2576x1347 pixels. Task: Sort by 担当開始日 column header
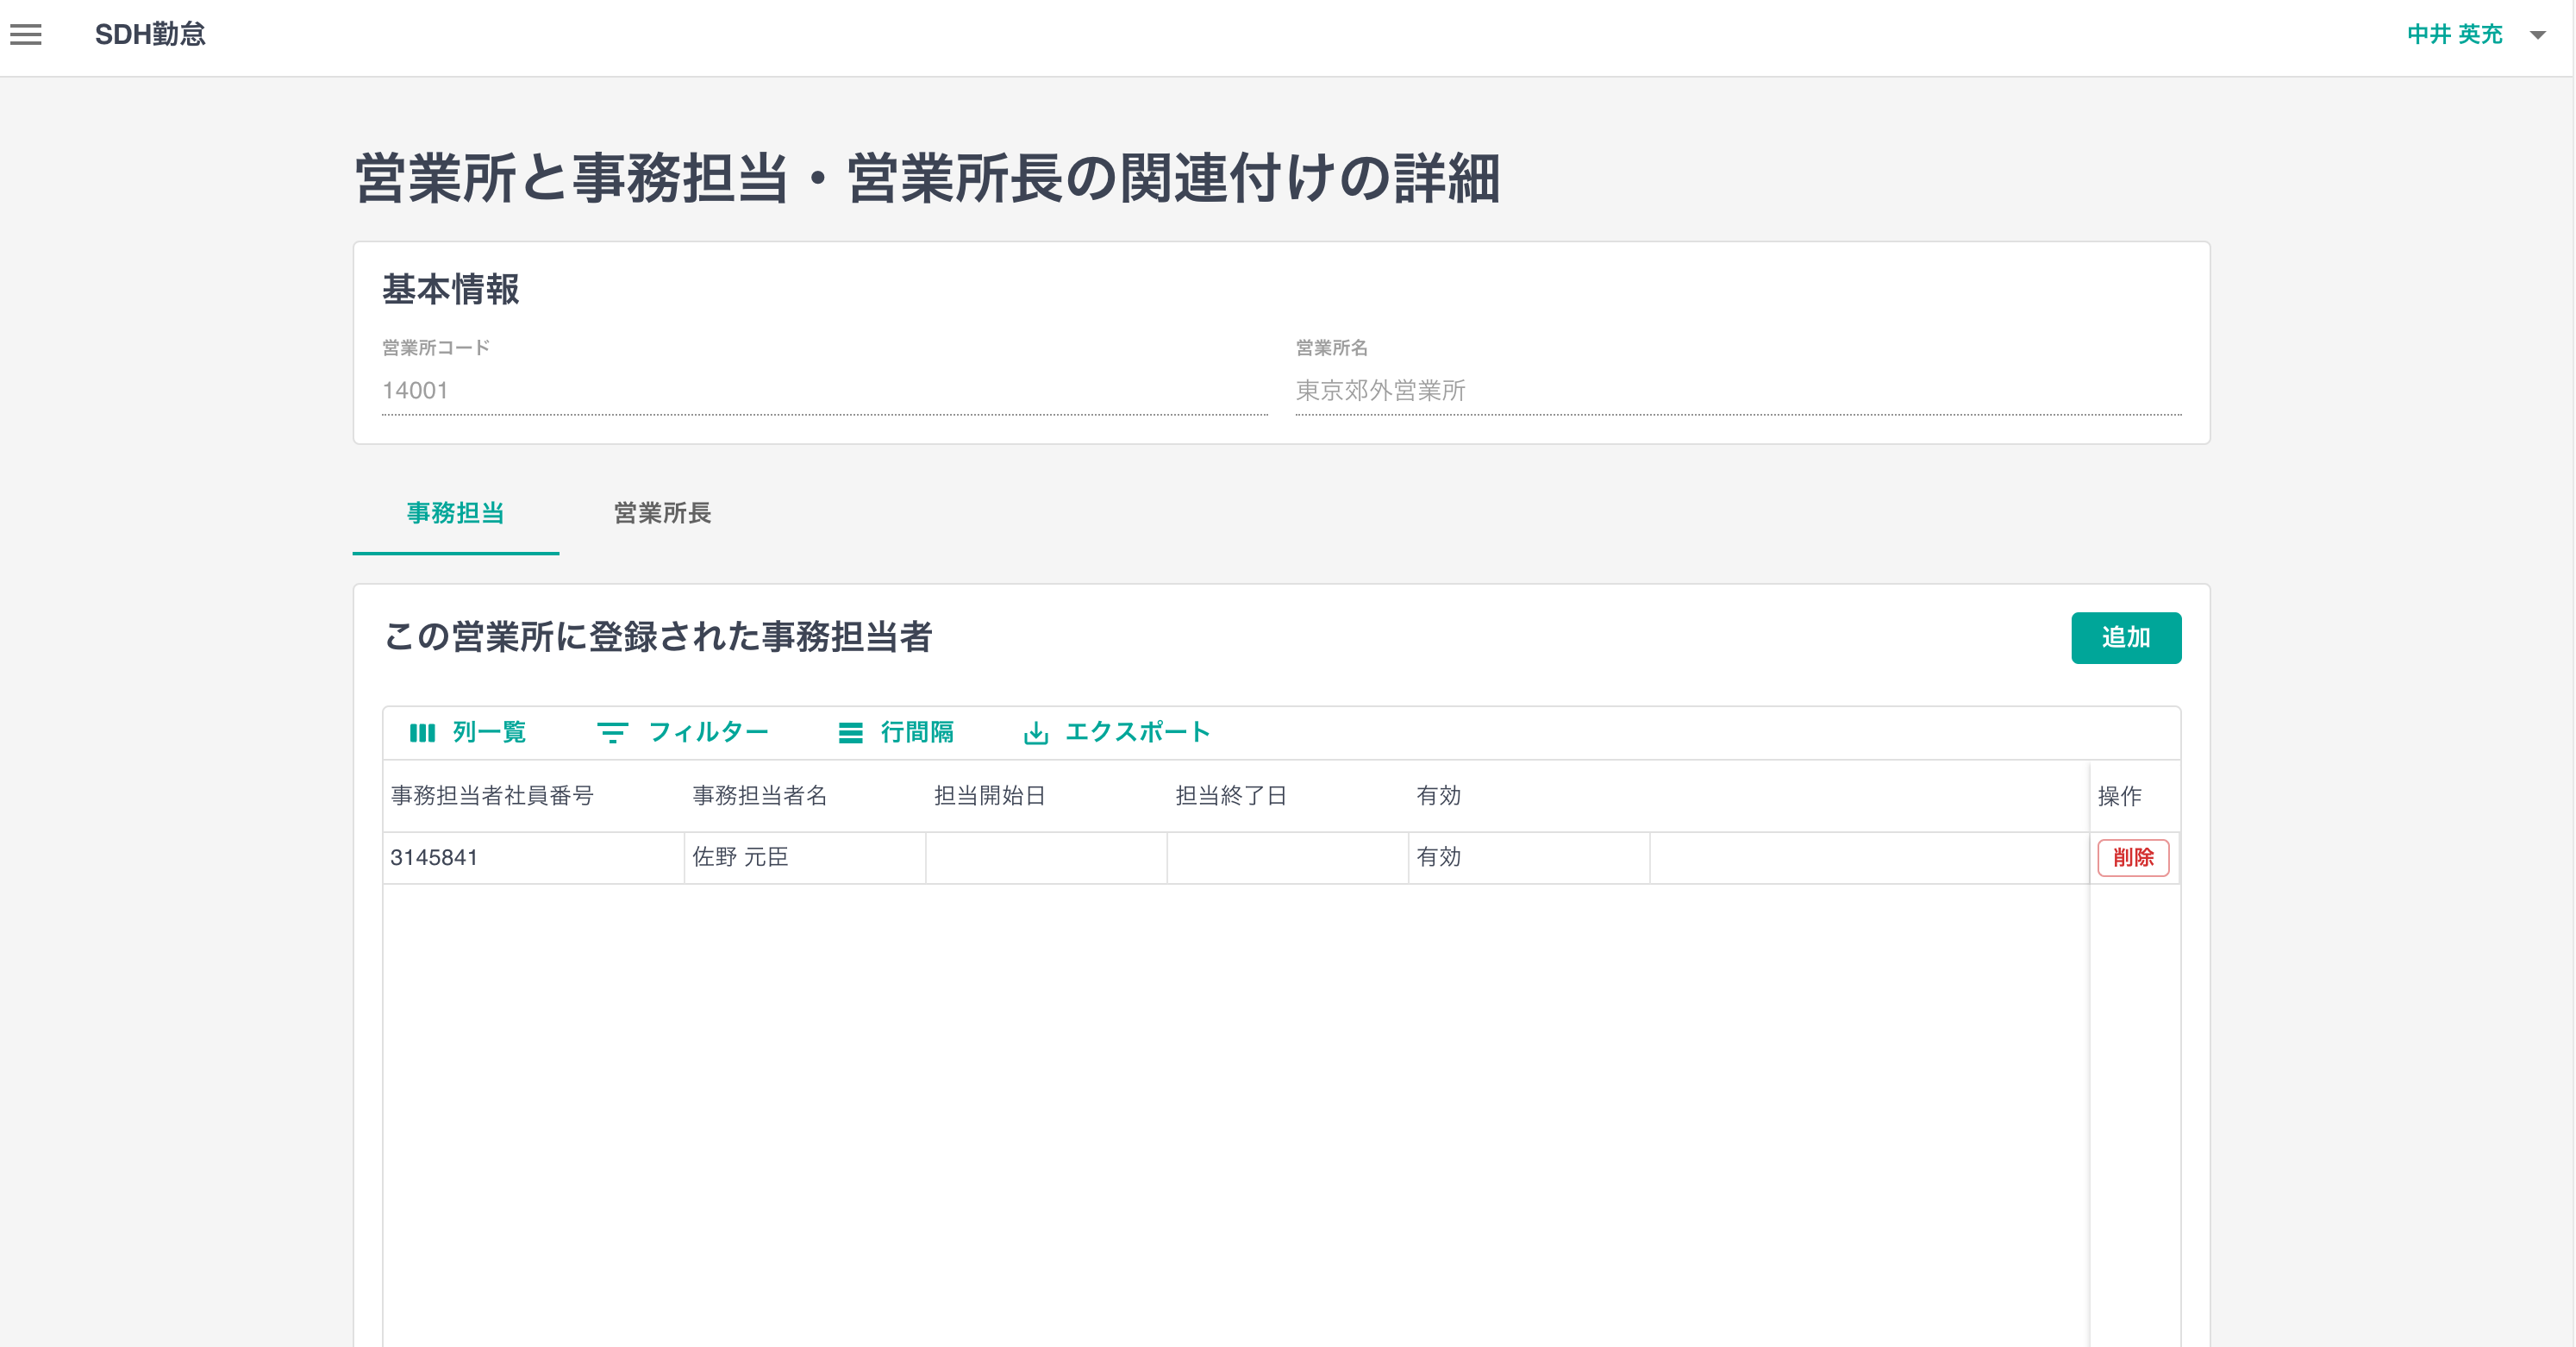pos(989,796)
